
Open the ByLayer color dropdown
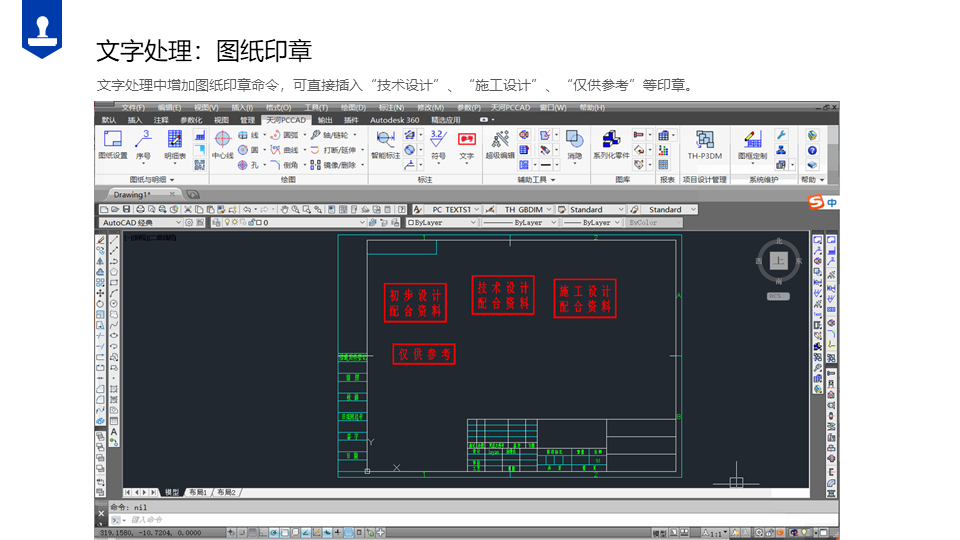click(442, 223)
